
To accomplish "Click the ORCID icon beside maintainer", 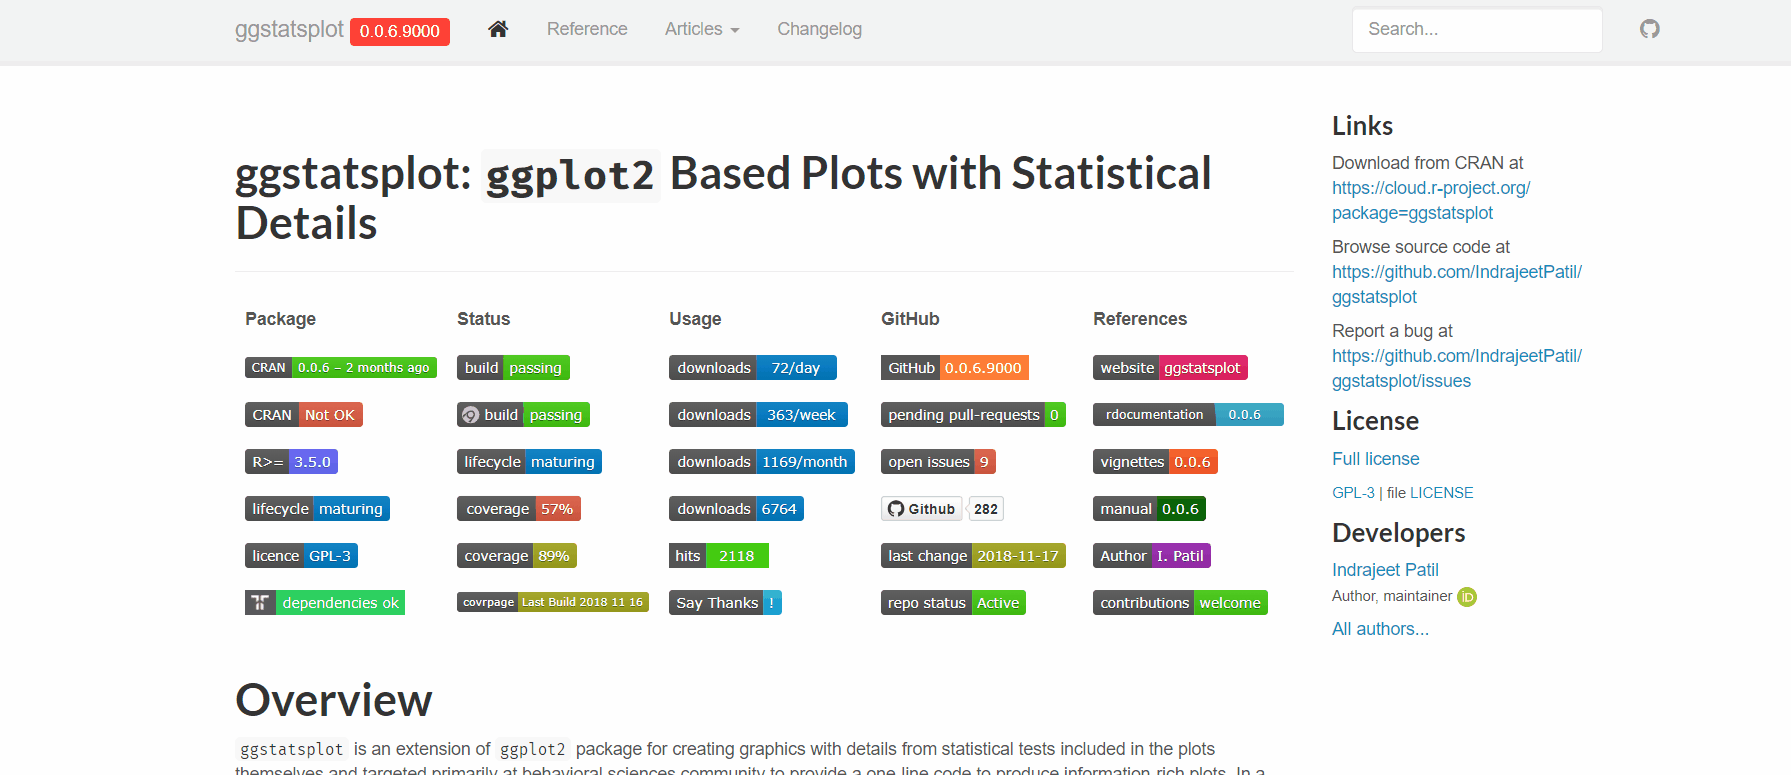I will click(1467, 597).
